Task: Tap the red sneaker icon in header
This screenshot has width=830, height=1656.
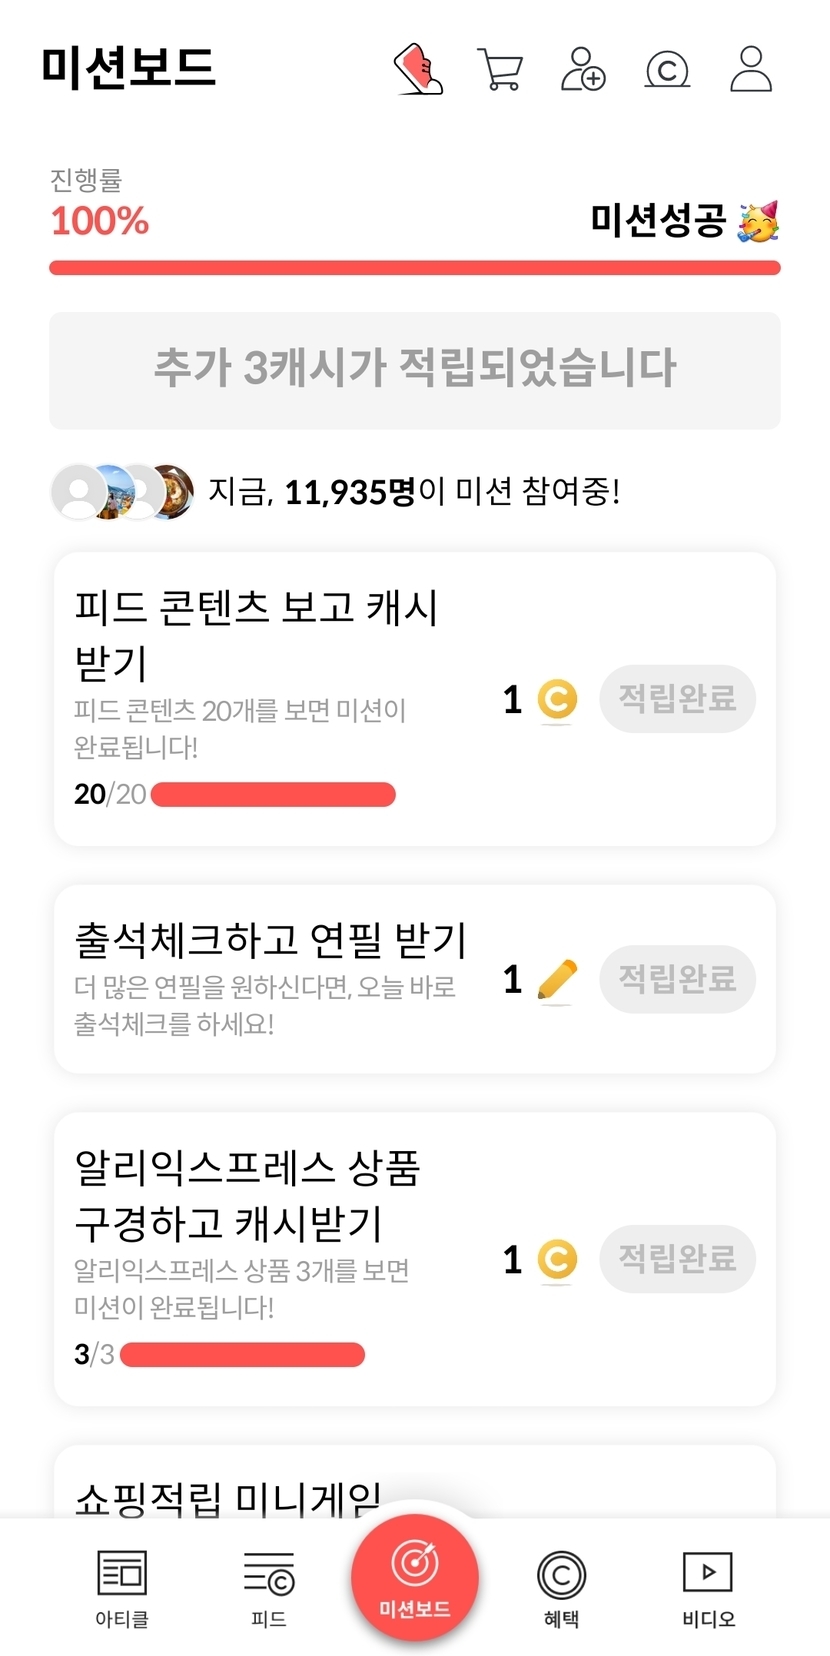Action: coord(419,69)
